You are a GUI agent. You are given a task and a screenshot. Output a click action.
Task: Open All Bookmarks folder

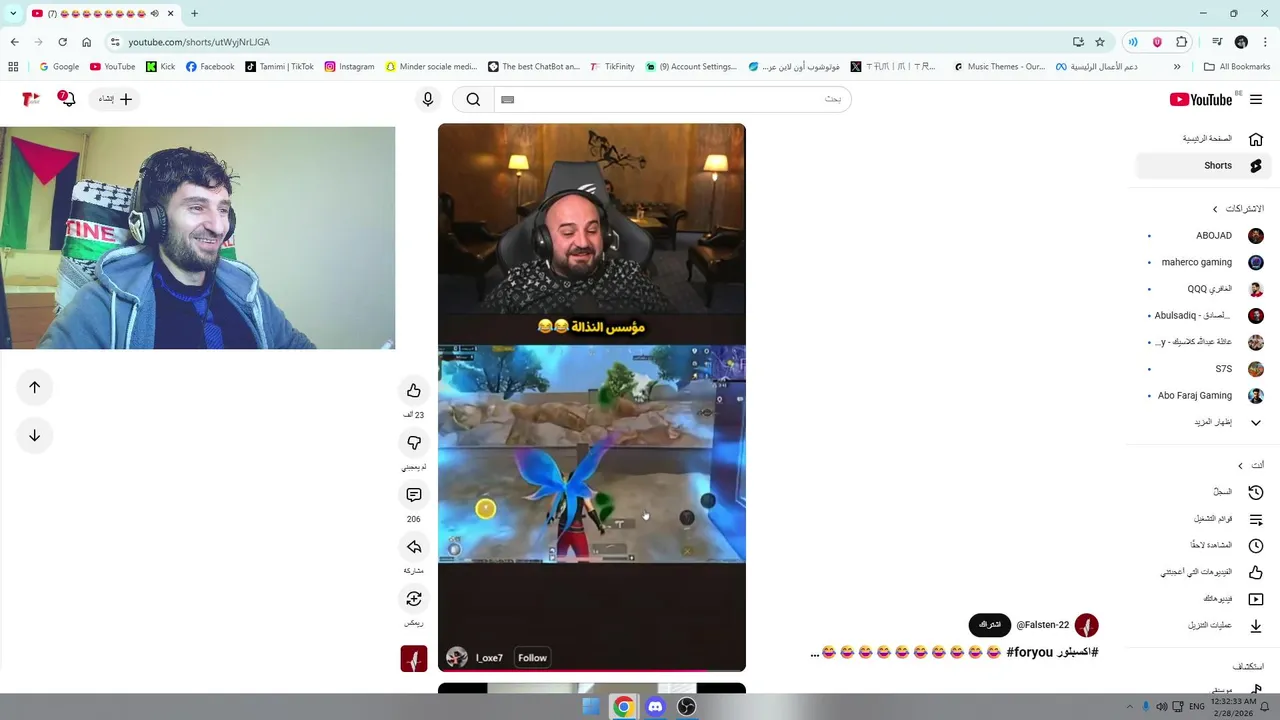coord(1237,67)
